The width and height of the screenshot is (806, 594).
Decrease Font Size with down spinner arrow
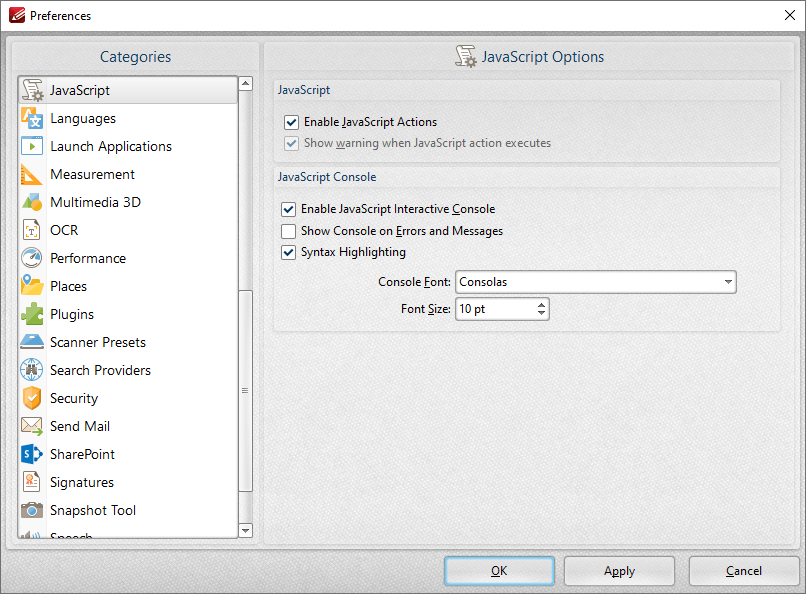click(541, 313)
